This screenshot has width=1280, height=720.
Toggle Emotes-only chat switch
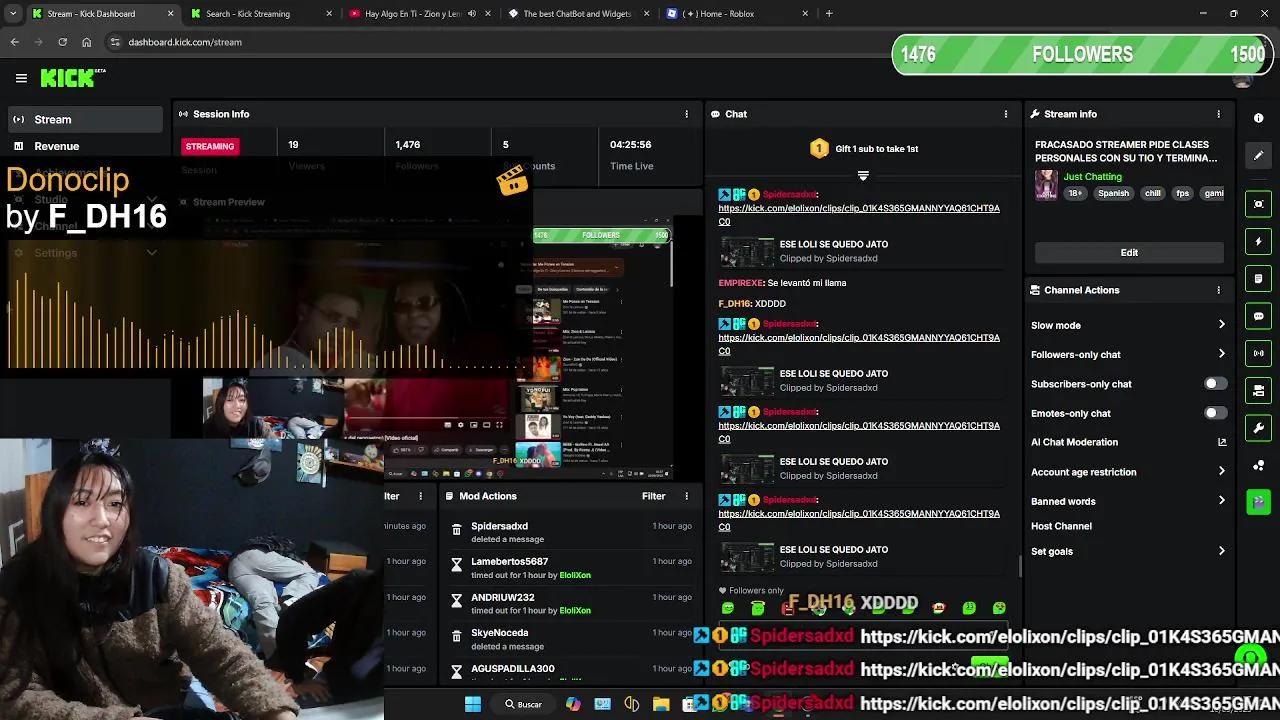(1214, 413)
